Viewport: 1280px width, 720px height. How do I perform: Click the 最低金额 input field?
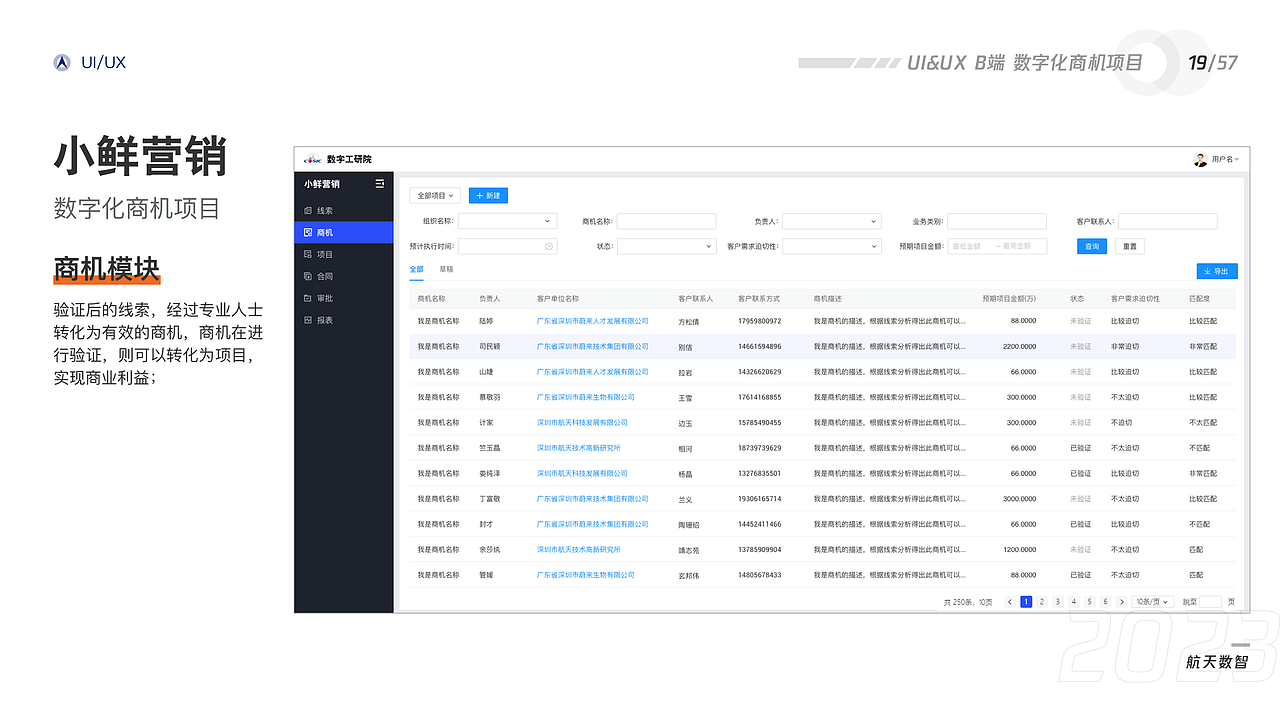pos(969,246)
